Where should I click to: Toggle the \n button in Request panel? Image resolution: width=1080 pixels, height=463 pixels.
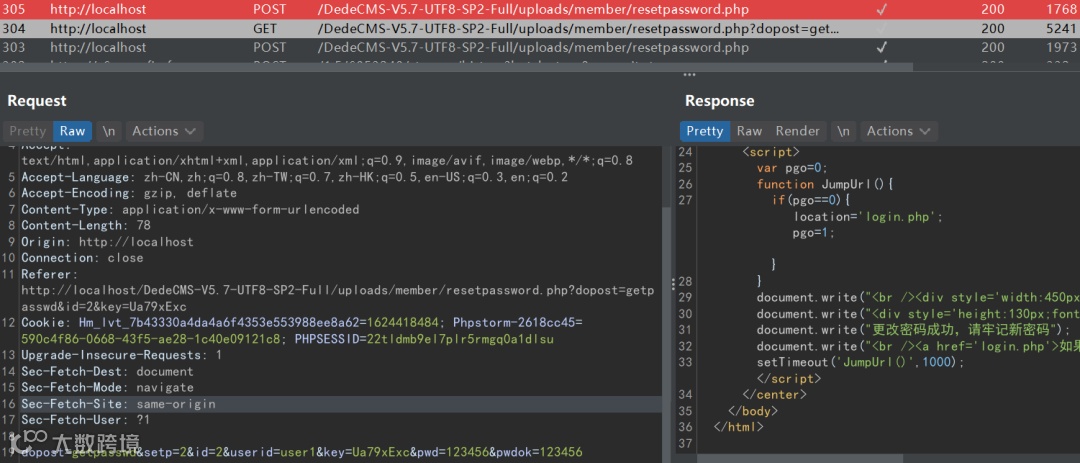coord(109,131)
